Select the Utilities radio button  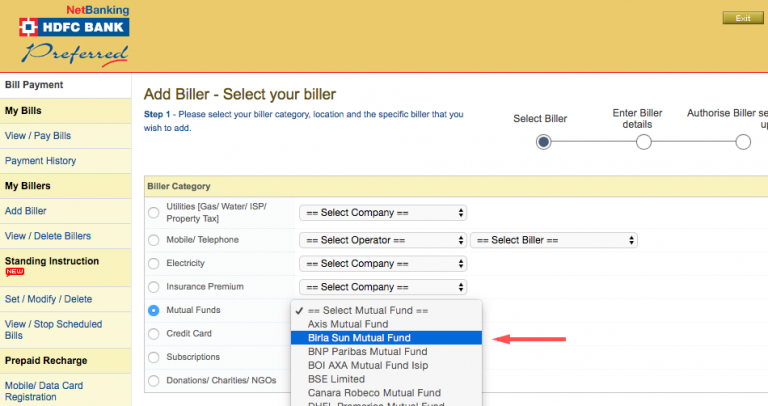(154, 213)
